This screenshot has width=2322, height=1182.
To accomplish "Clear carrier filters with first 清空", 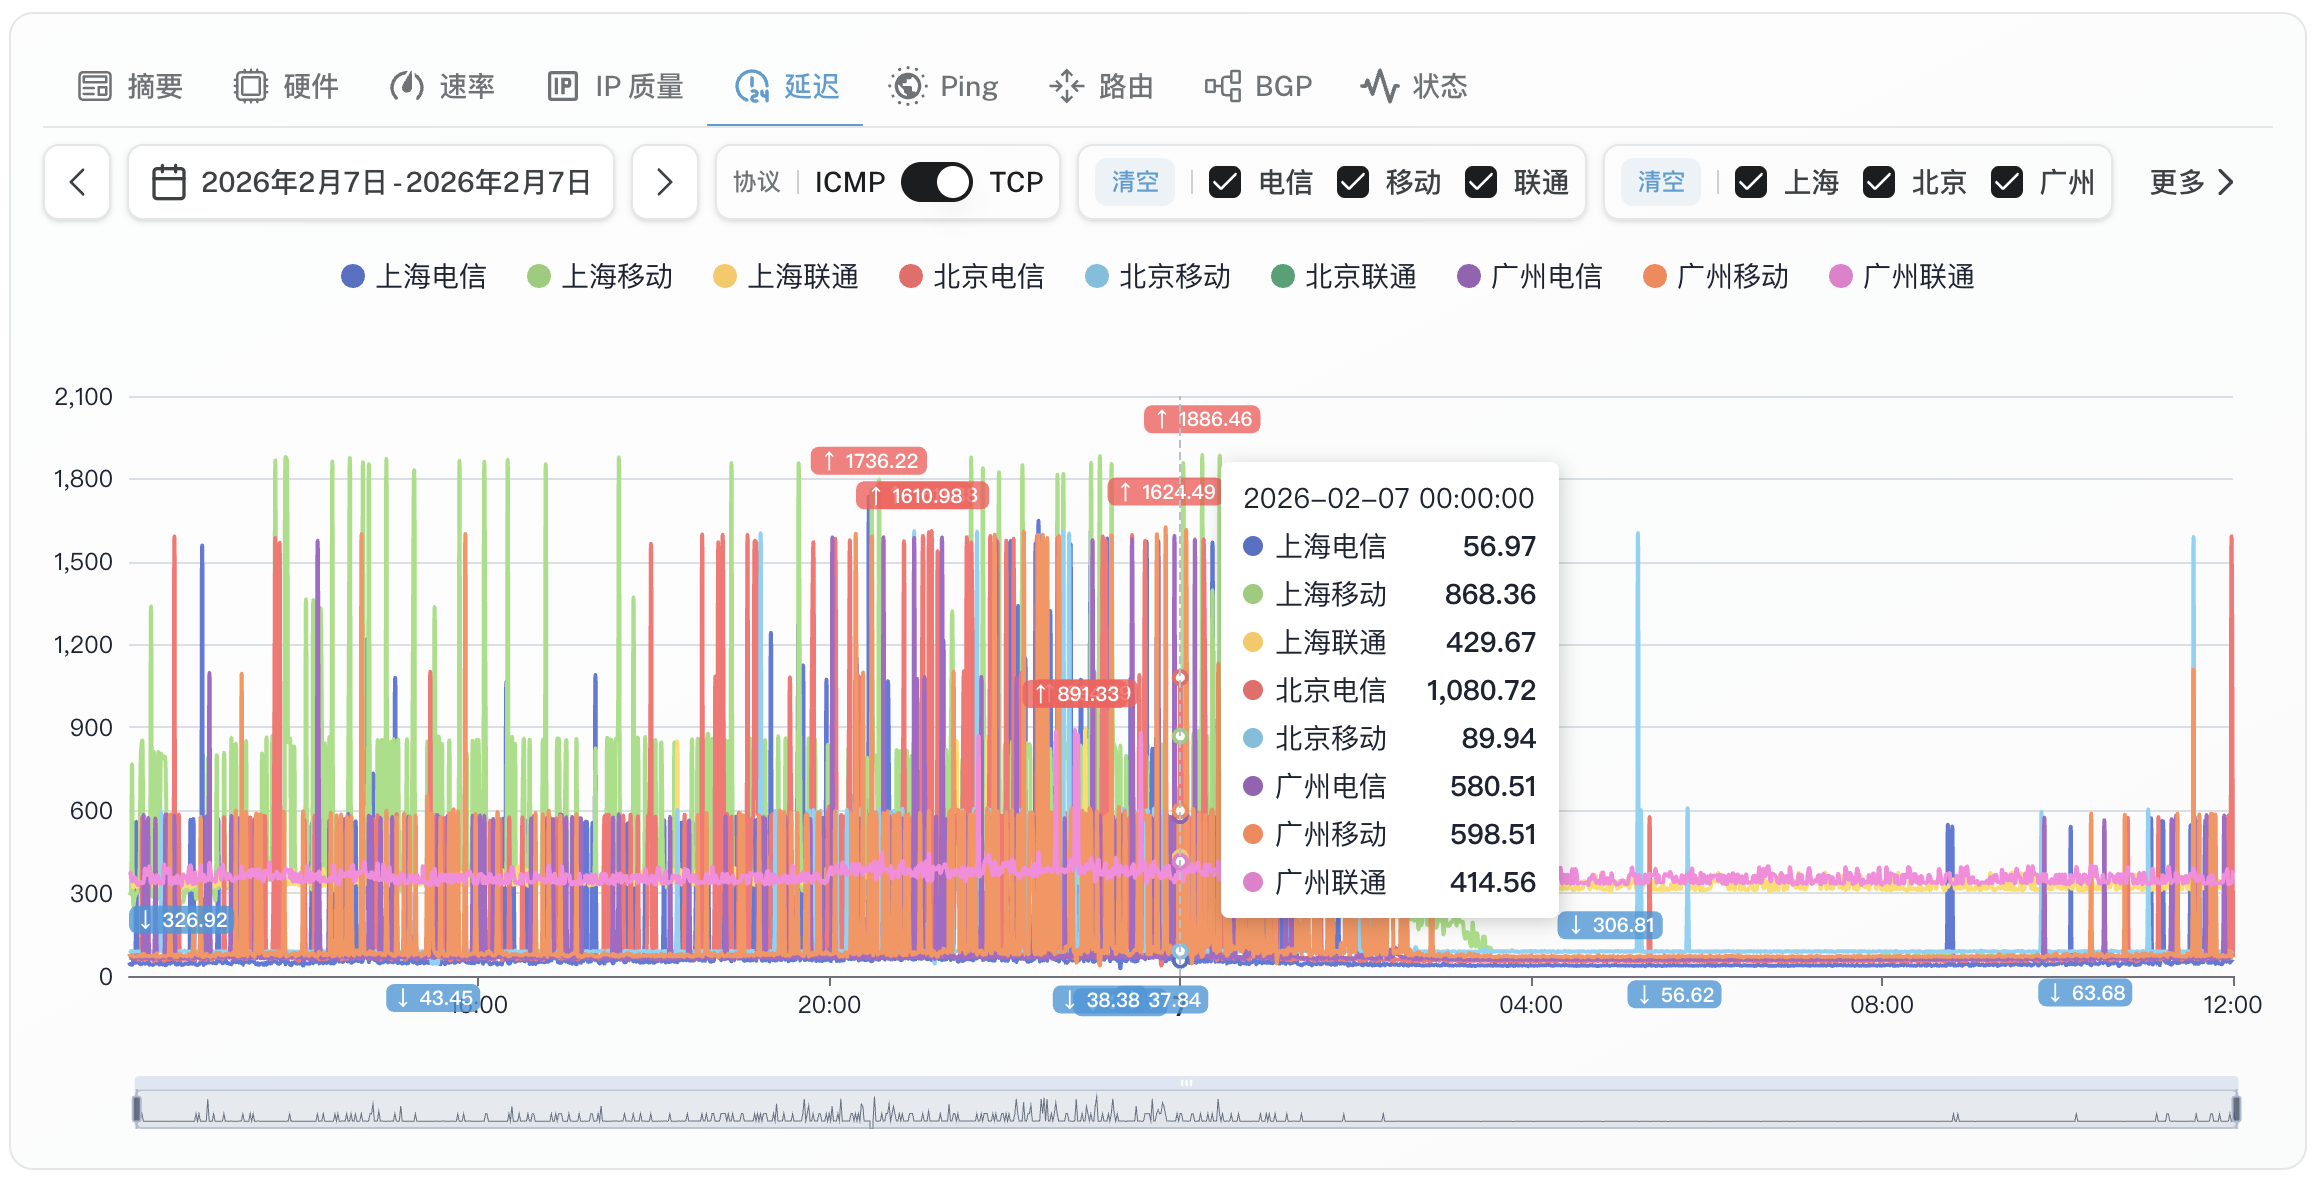I will point(1135,182).
